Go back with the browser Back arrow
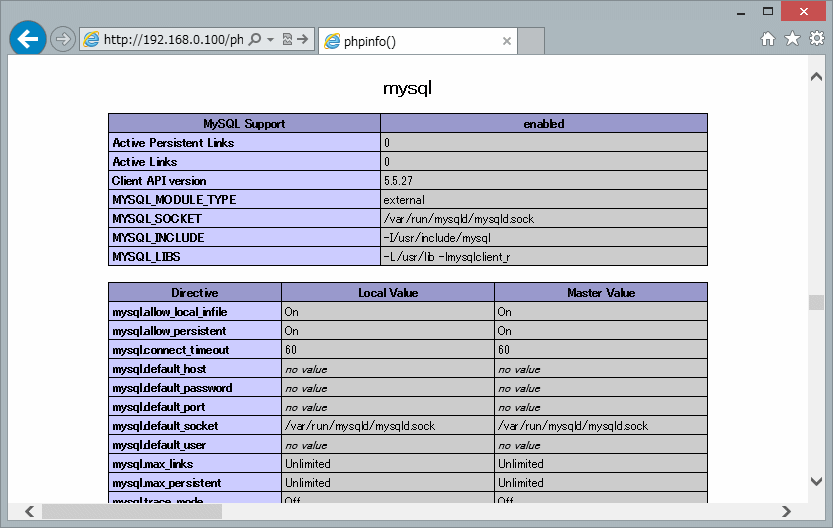 (x=28, y=39)
